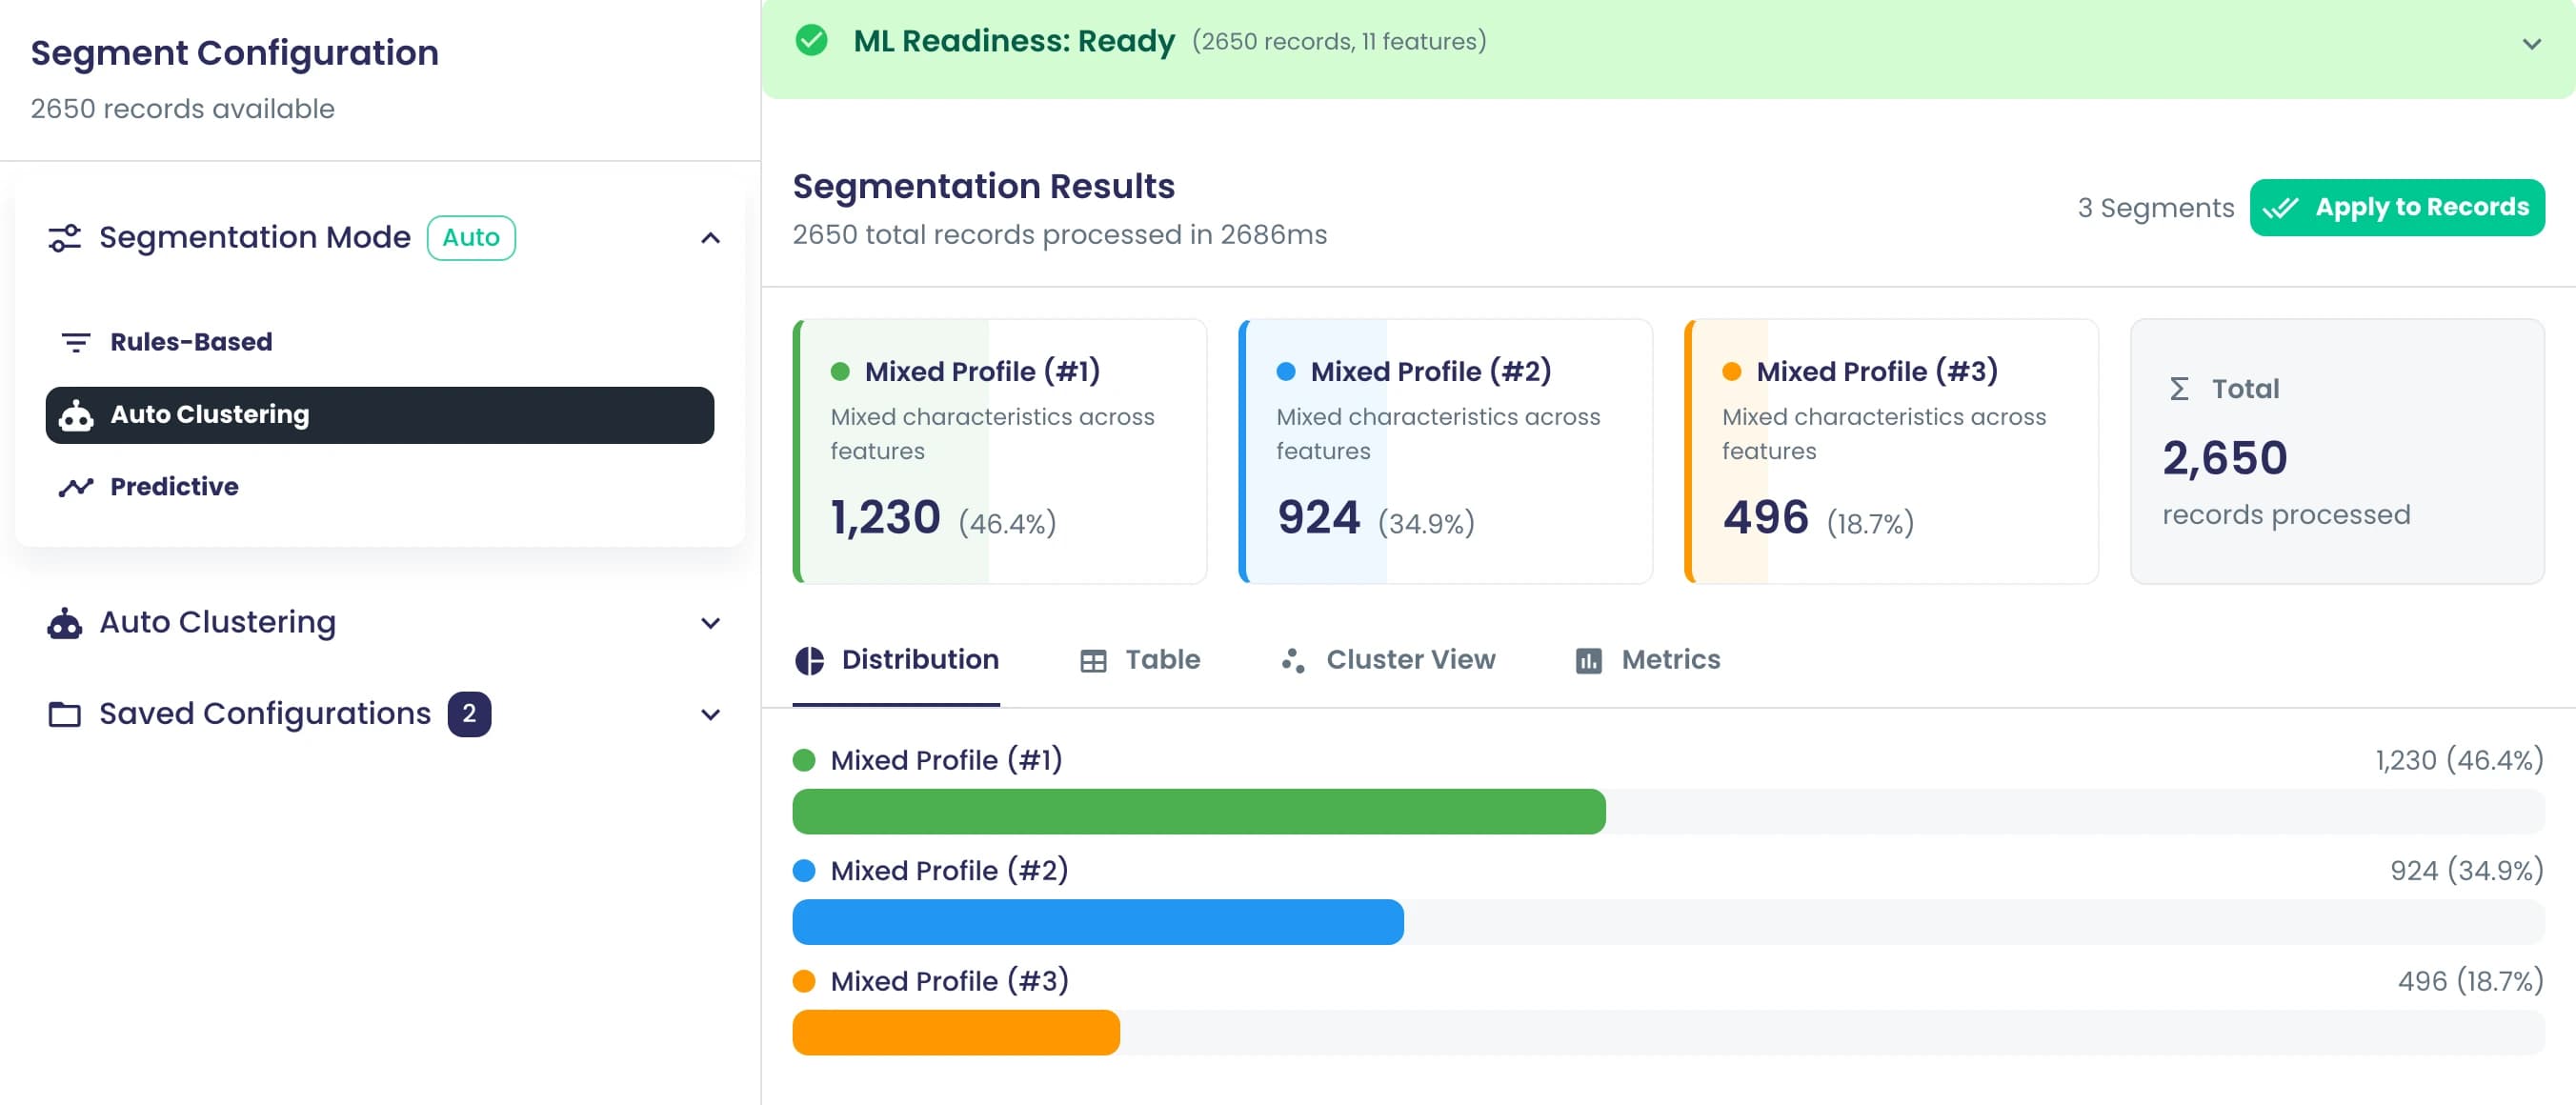Screen dimensions: 2576x1105
Task: Click 'ML Readiness: Ready' heading text
Action: pos(1014,41)
